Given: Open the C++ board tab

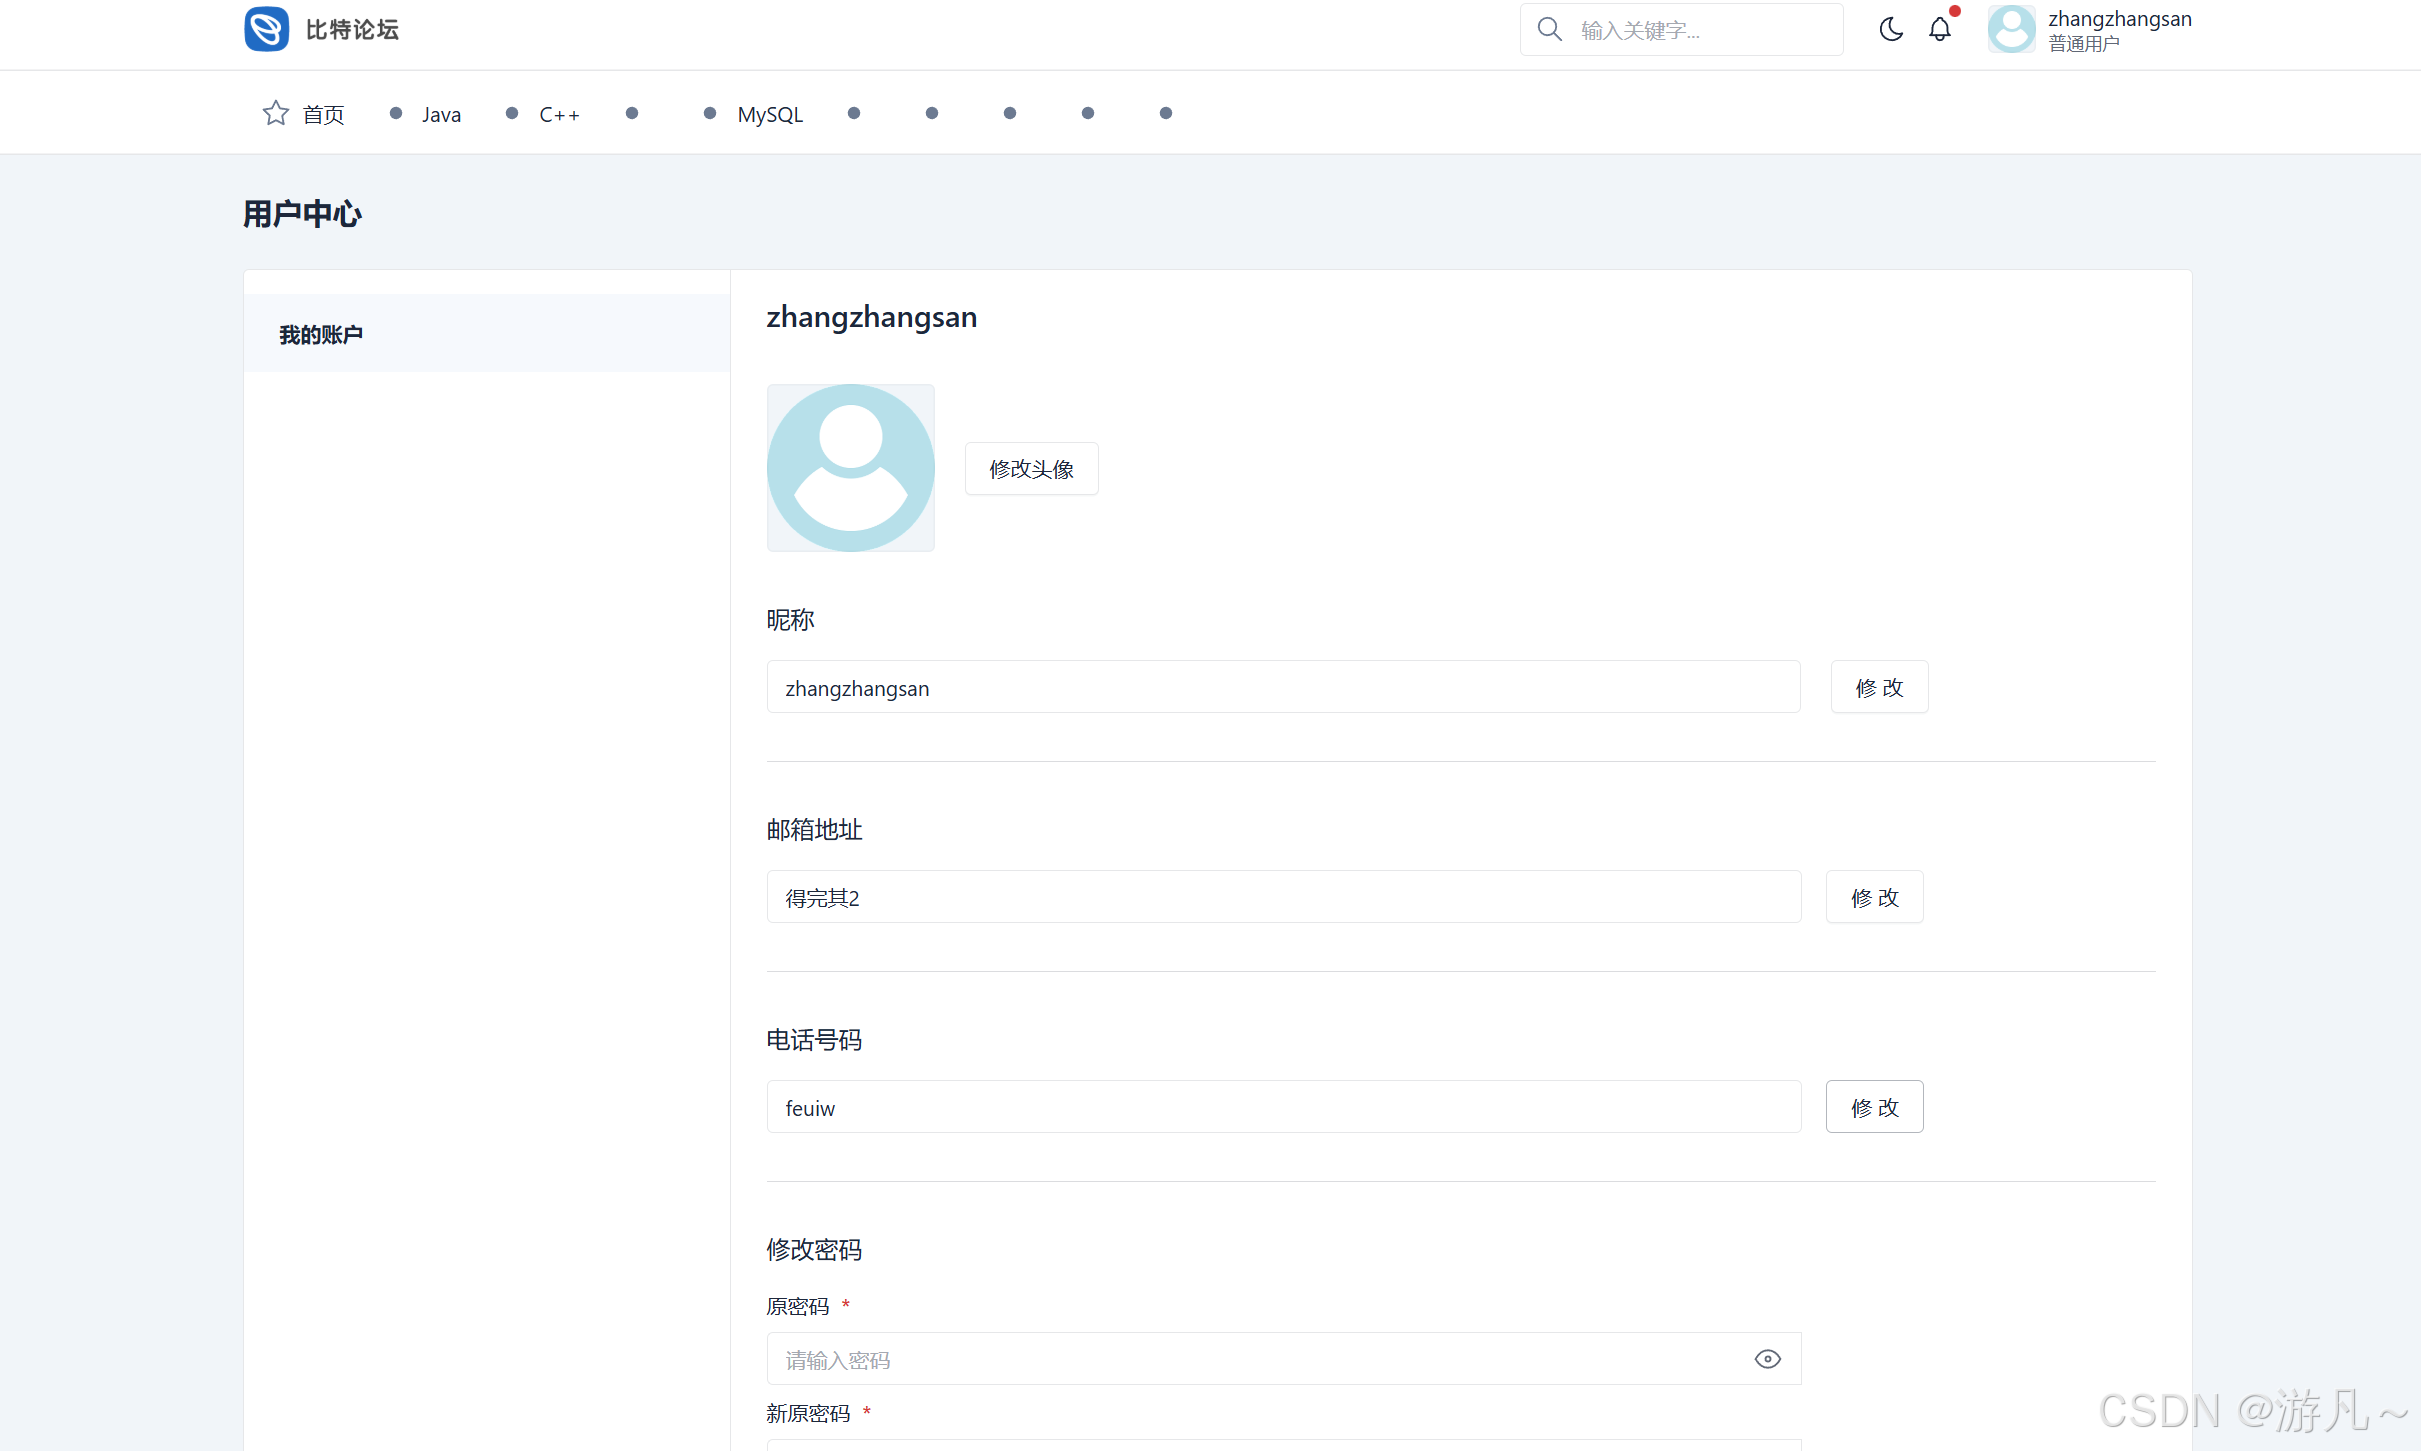Looking at the screenshot, I should tap(559, 114).
